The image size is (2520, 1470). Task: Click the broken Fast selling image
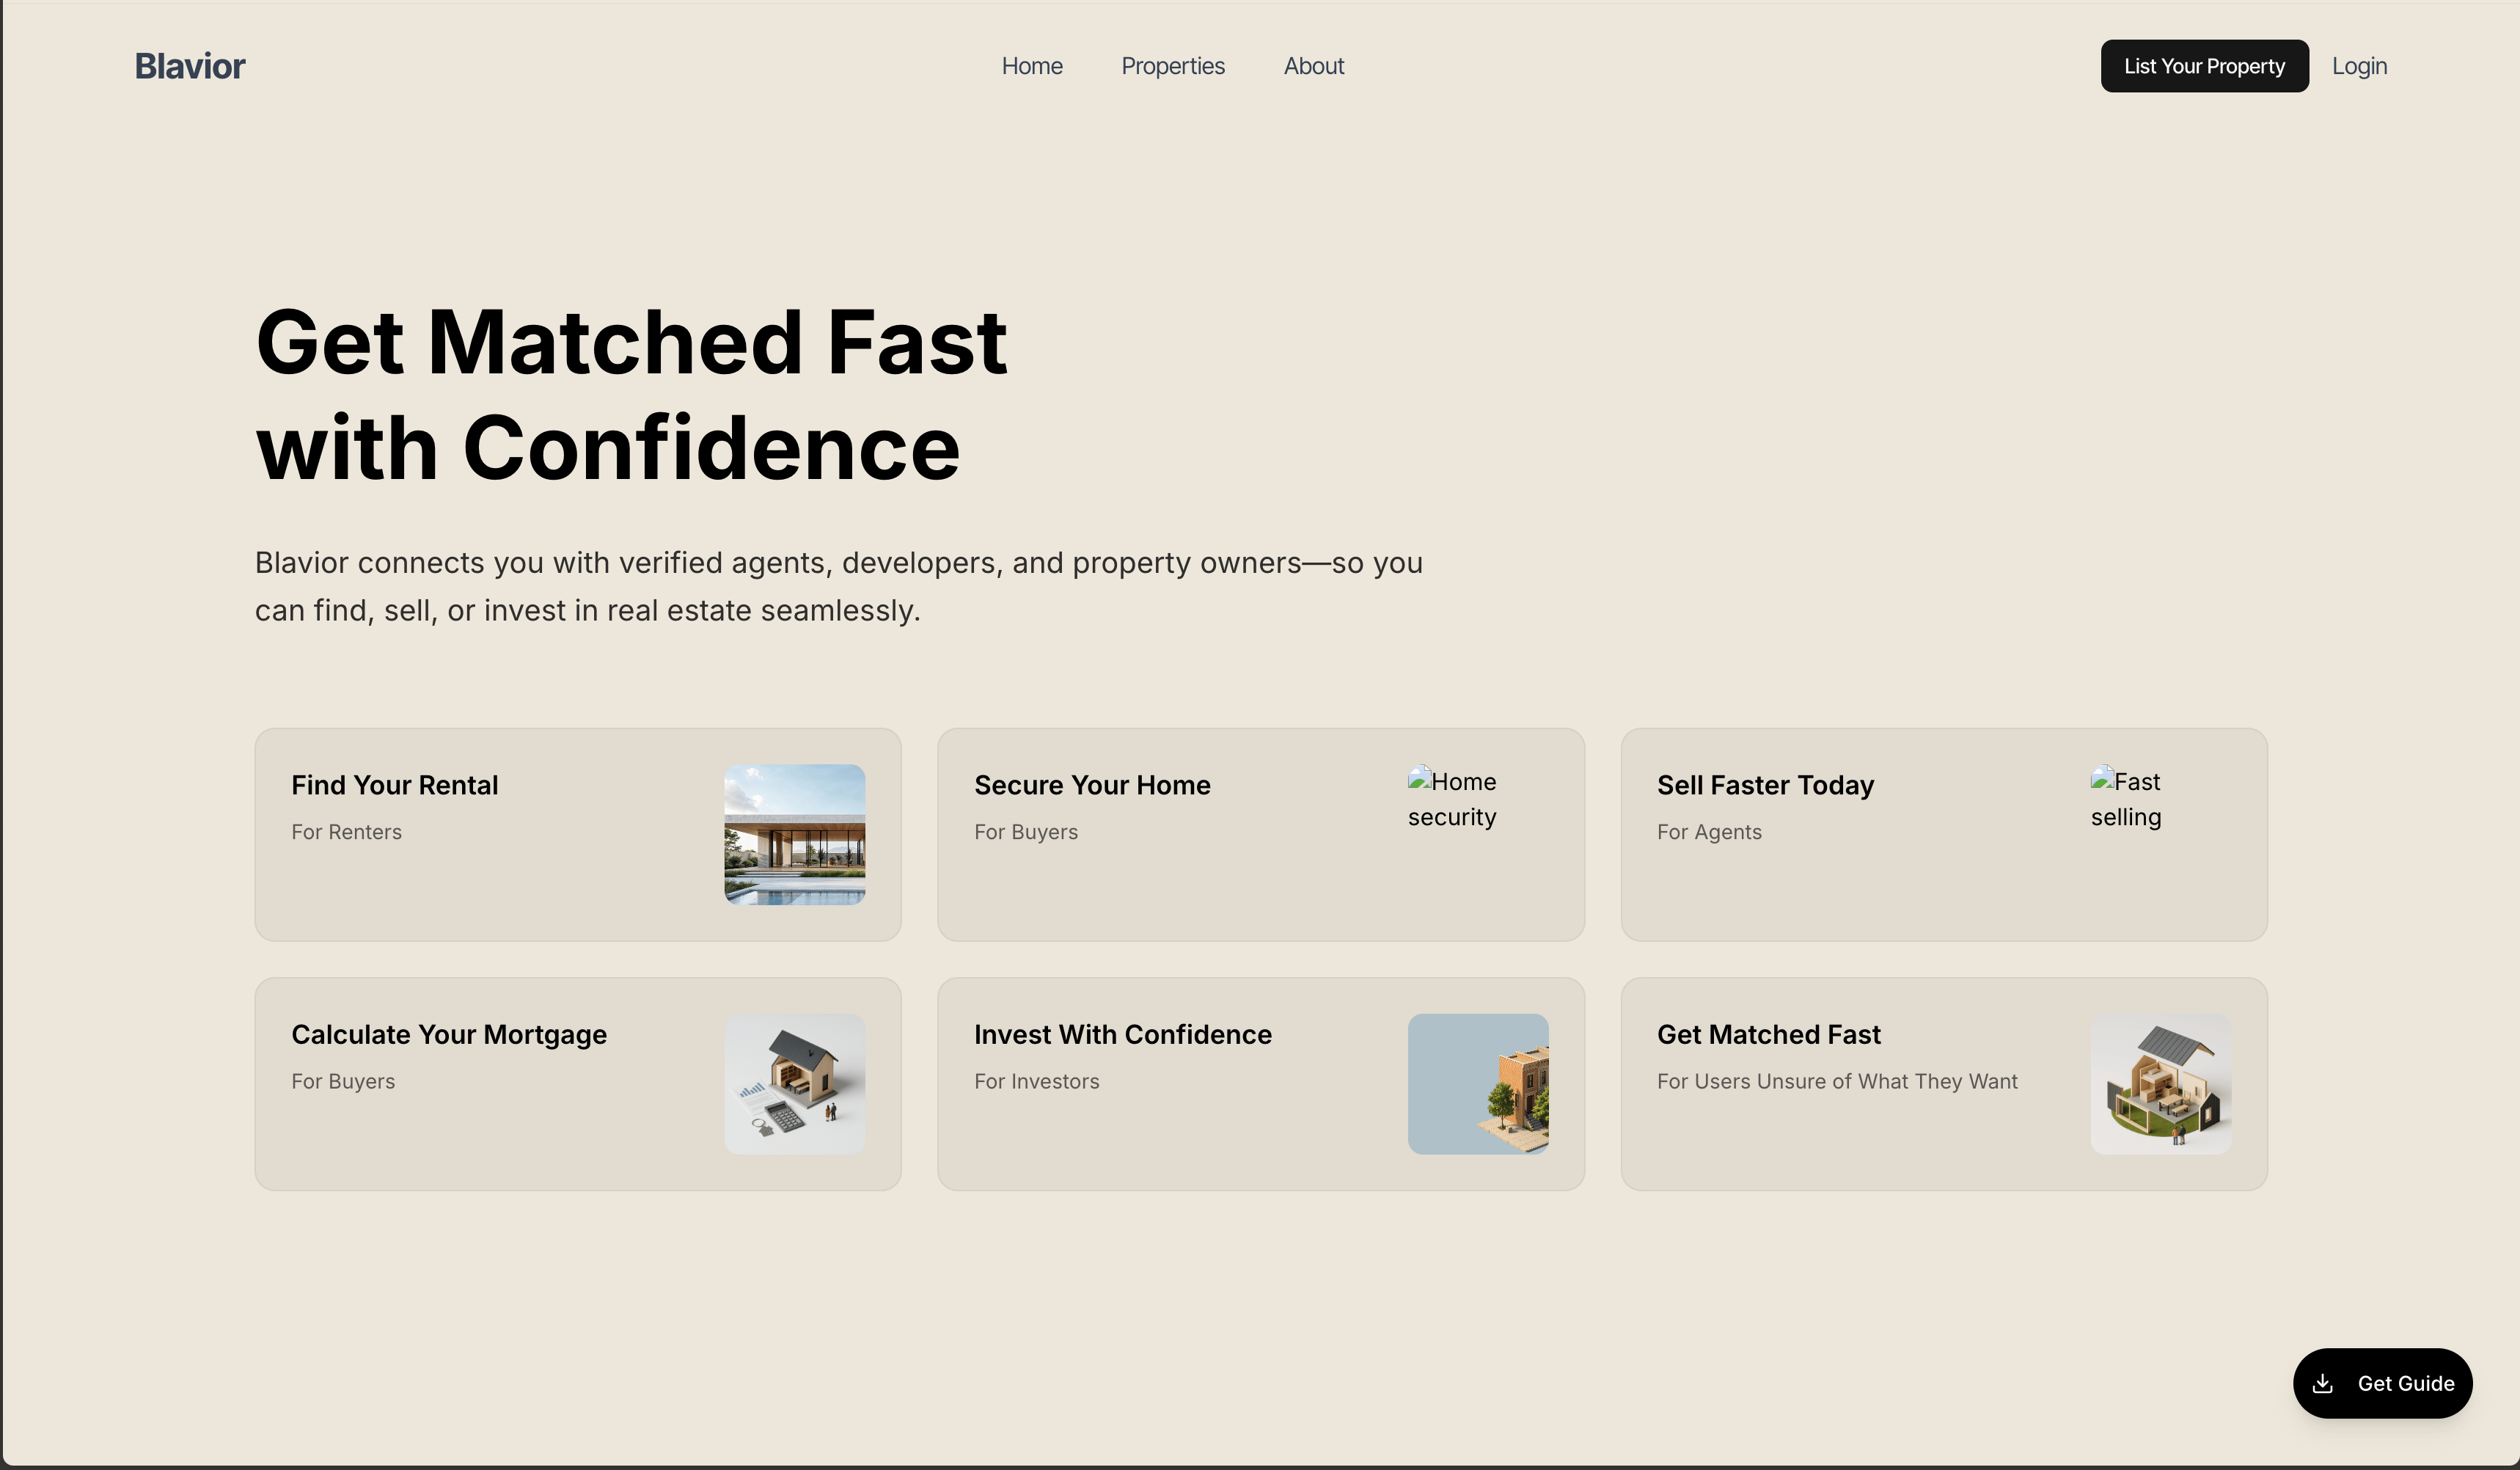[2126, 799]
